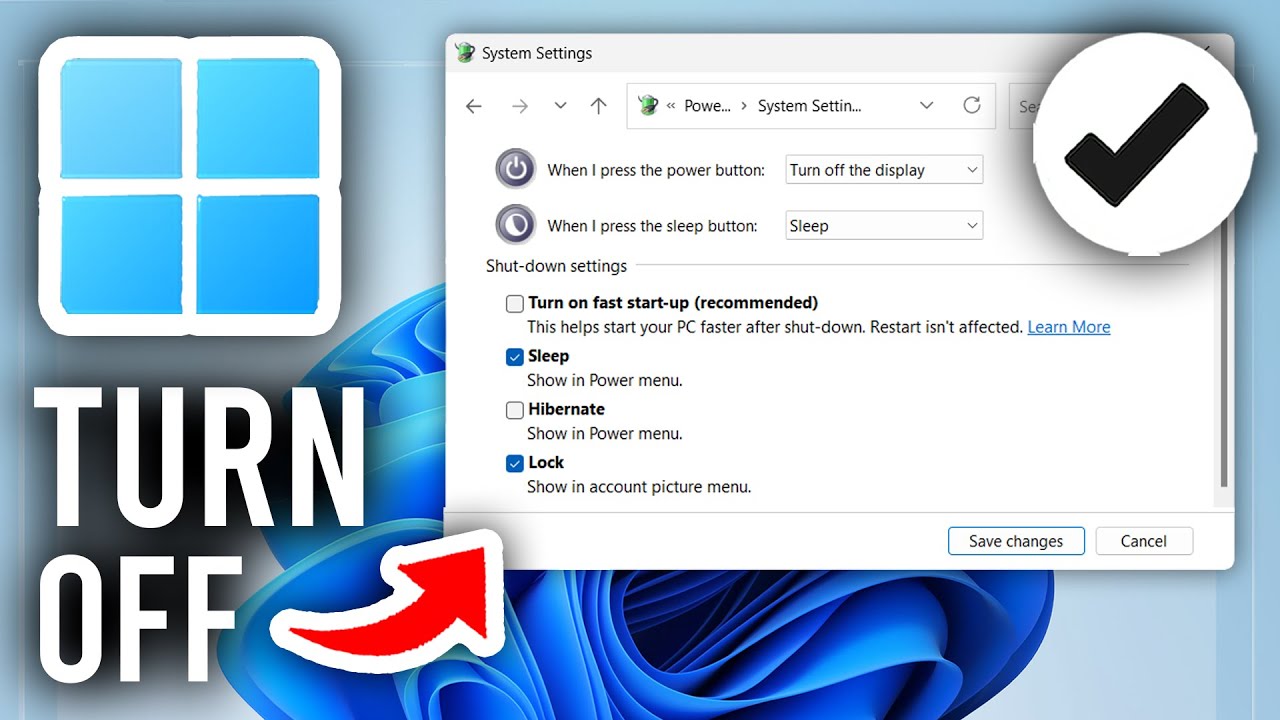Click the Save changes button
Screen dimensions: 1280x720
pyautogui.click(x=1016, y=541)
